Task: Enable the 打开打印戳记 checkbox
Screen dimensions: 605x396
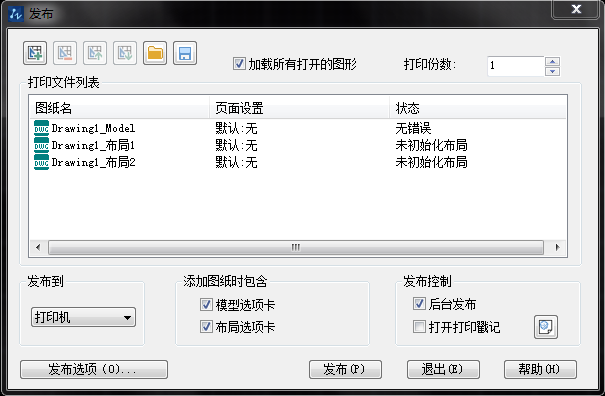Action: pyautogui.click(x=419, y=327)
